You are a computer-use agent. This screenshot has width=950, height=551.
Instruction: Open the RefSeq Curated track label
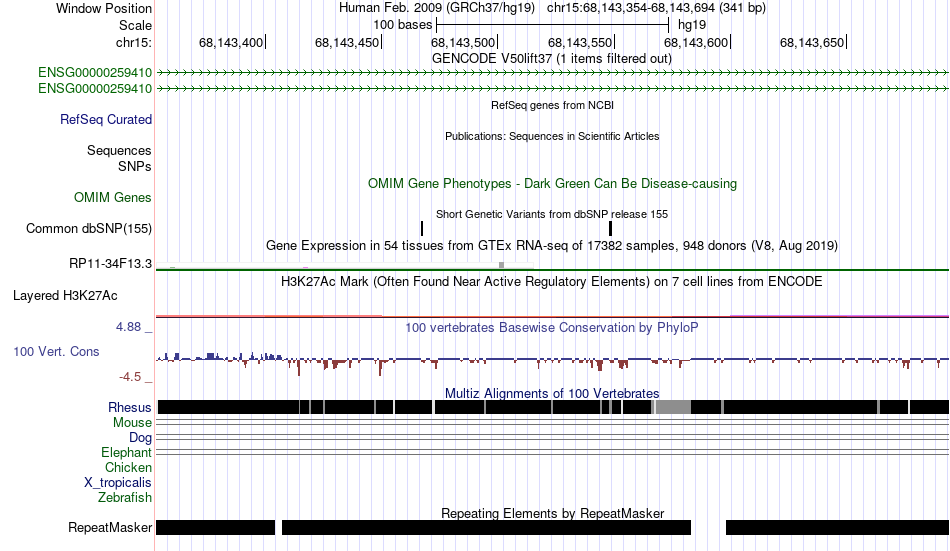pyautogui.click(x=105, y=119)
